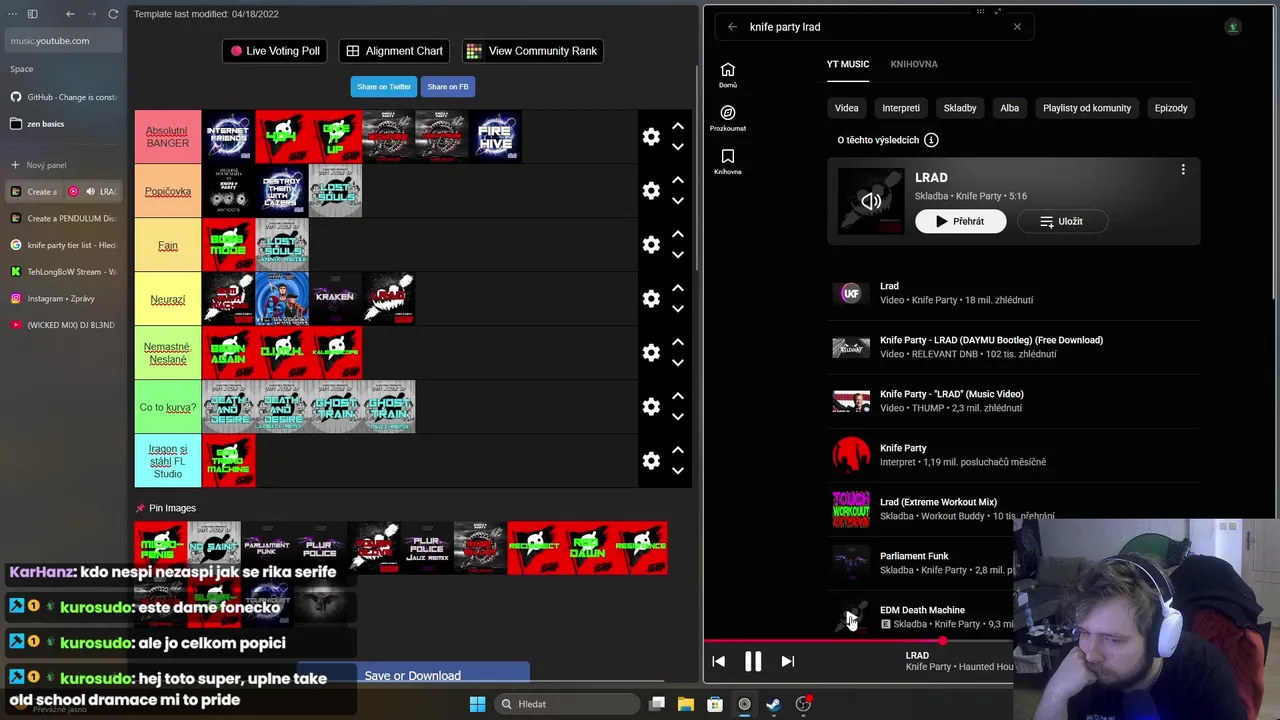Move Nemastné, Neslané tier down with arrow
Image resolution: width=1280 pixels, height=720 pixels.
678,363
